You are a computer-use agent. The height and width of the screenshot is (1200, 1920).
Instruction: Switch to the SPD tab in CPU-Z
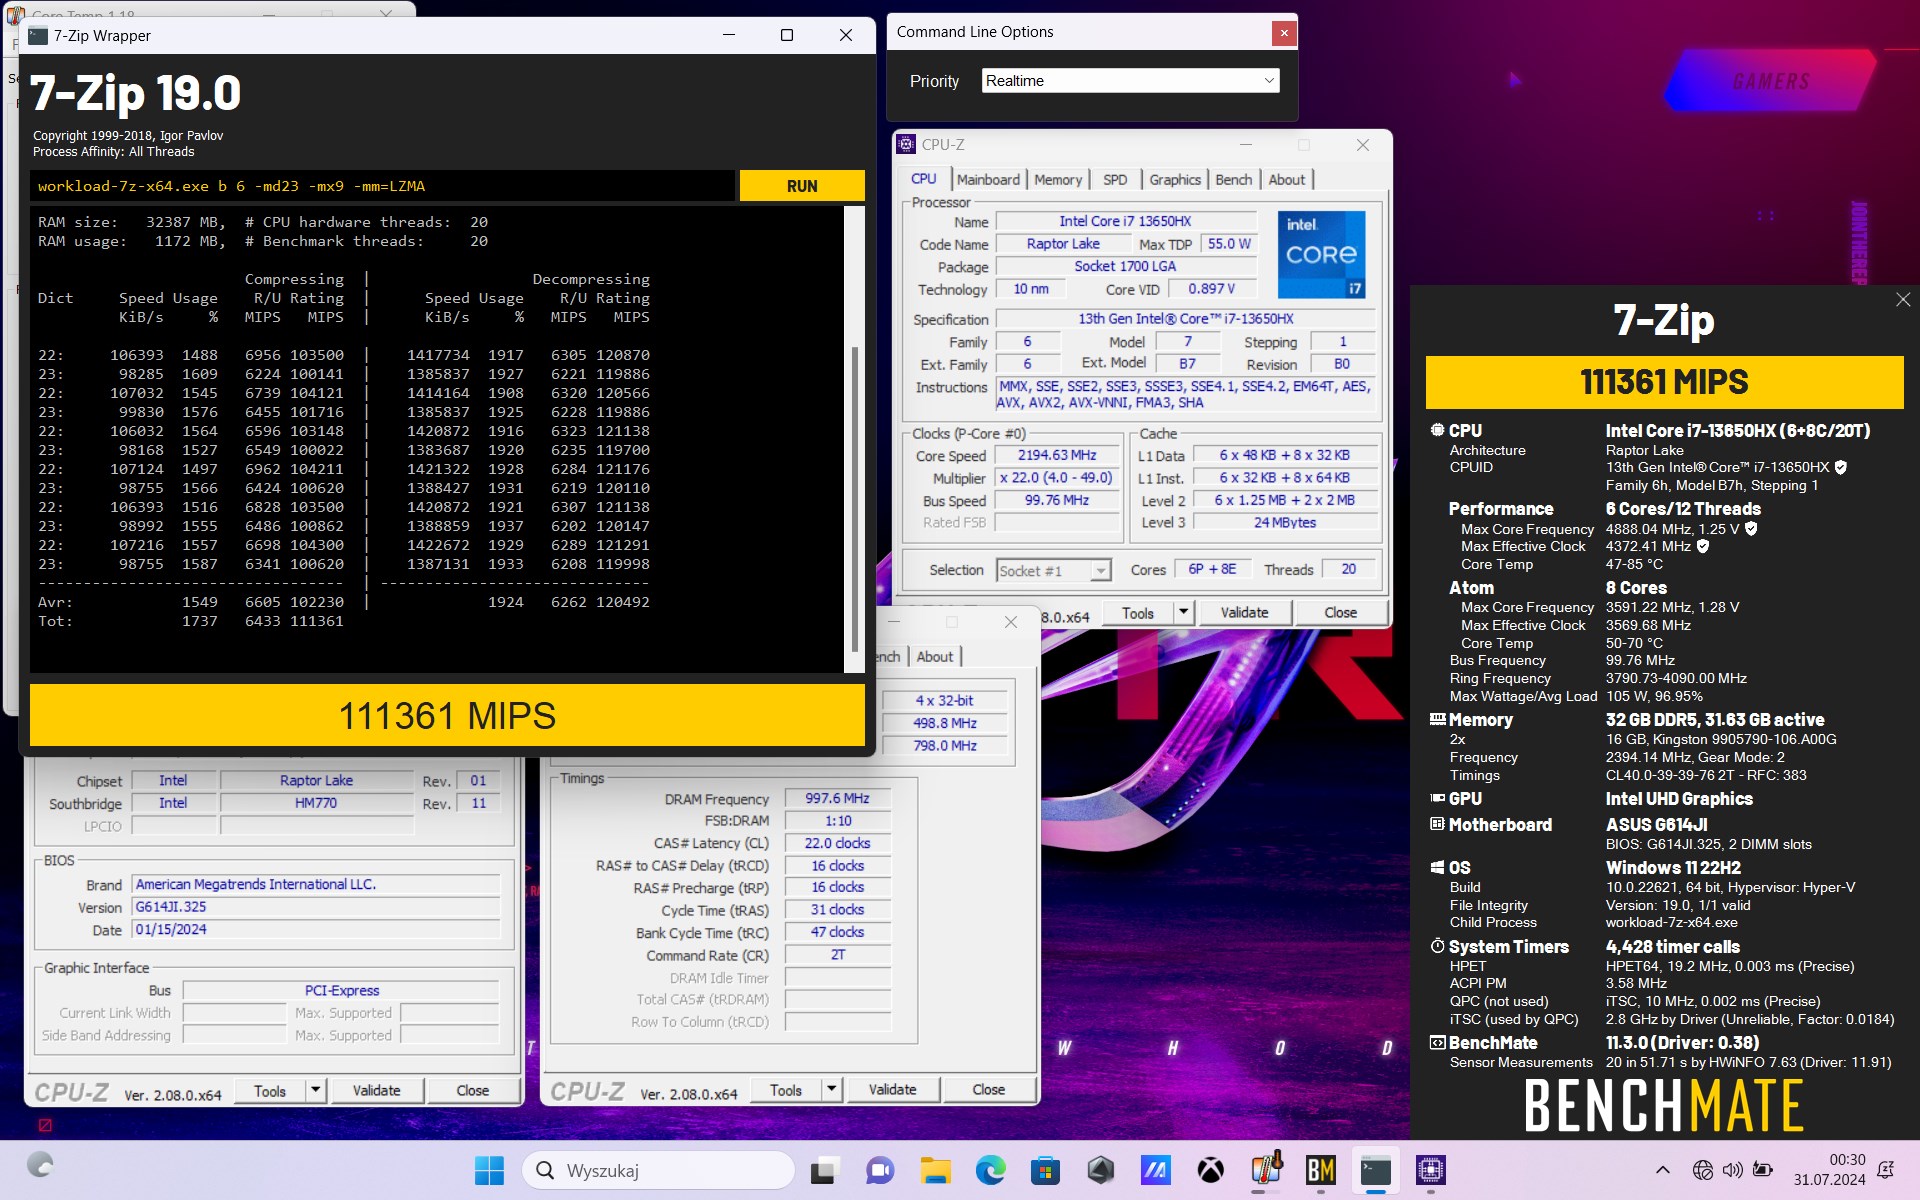(x=1115, y=180)
